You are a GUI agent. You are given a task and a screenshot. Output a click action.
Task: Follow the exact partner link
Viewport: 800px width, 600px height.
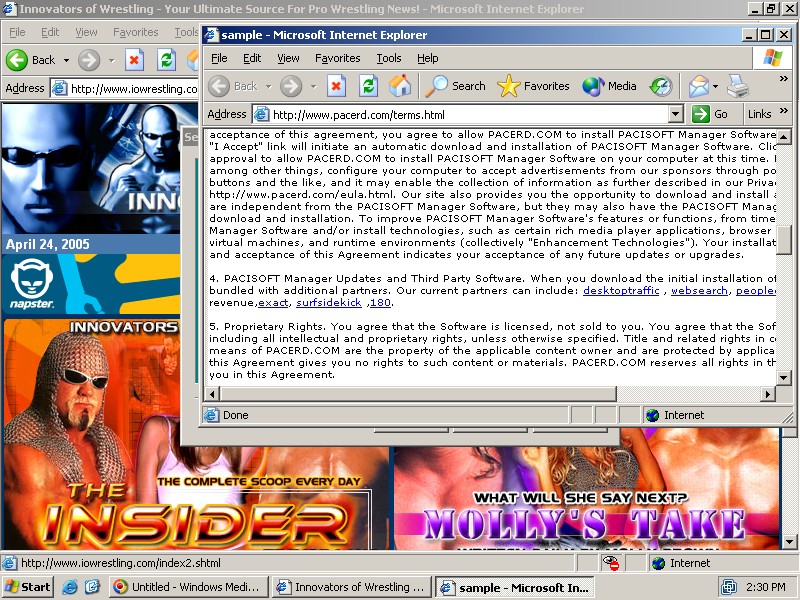point(273,303)
